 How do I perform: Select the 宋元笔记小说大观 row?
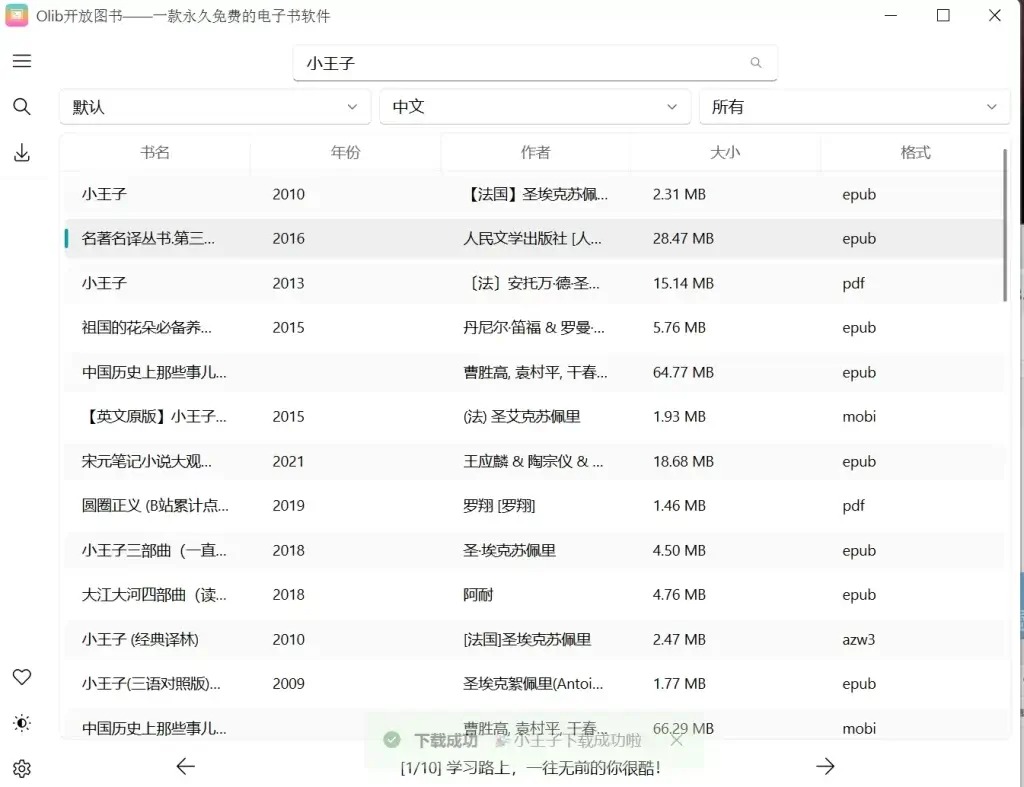pyautogui.click(x=534, y=461)
